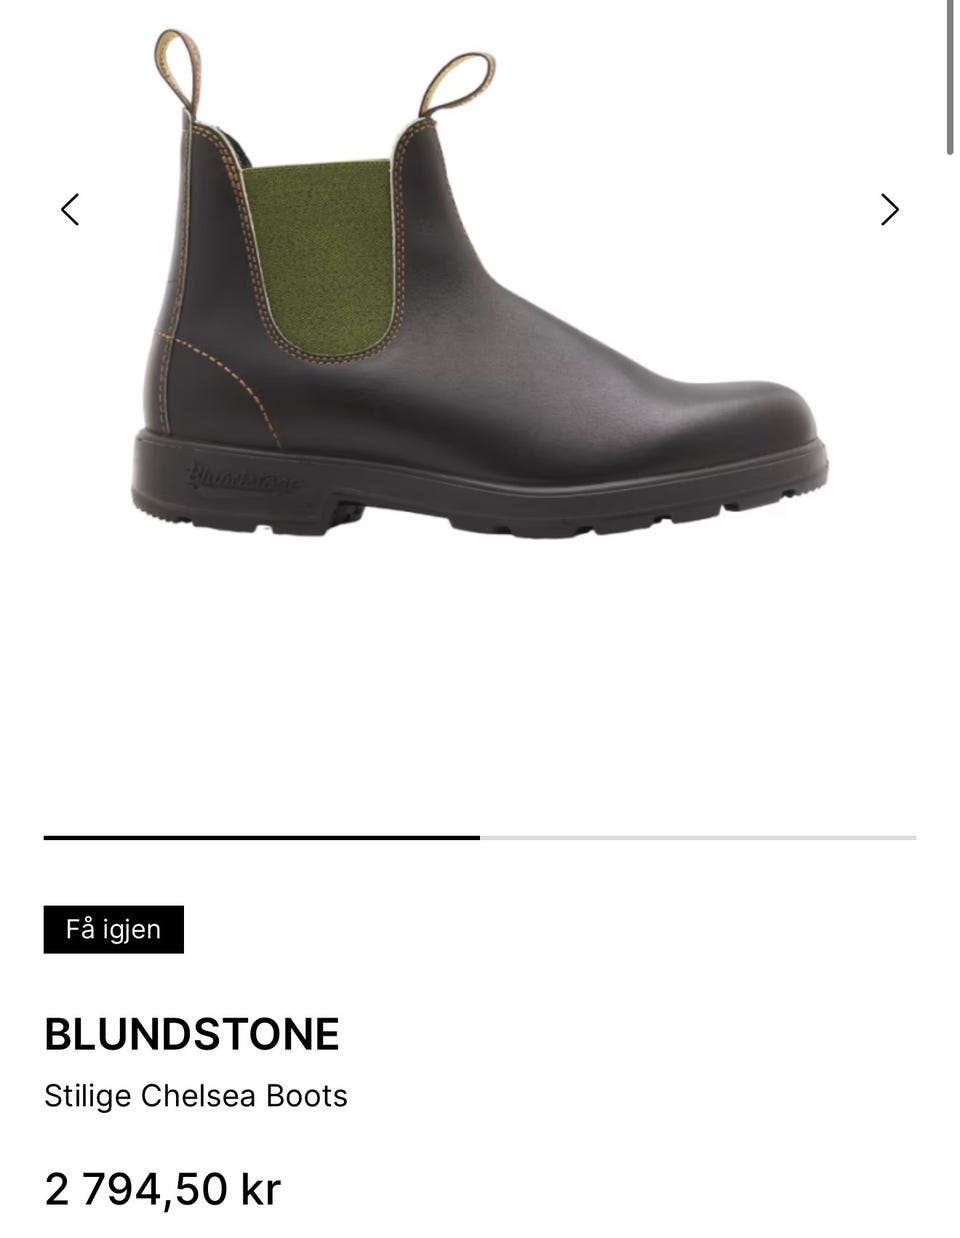Screen dimensions: 960x1238
Task: Tap the white space beneath the boot image
Action: pos(480,680)
